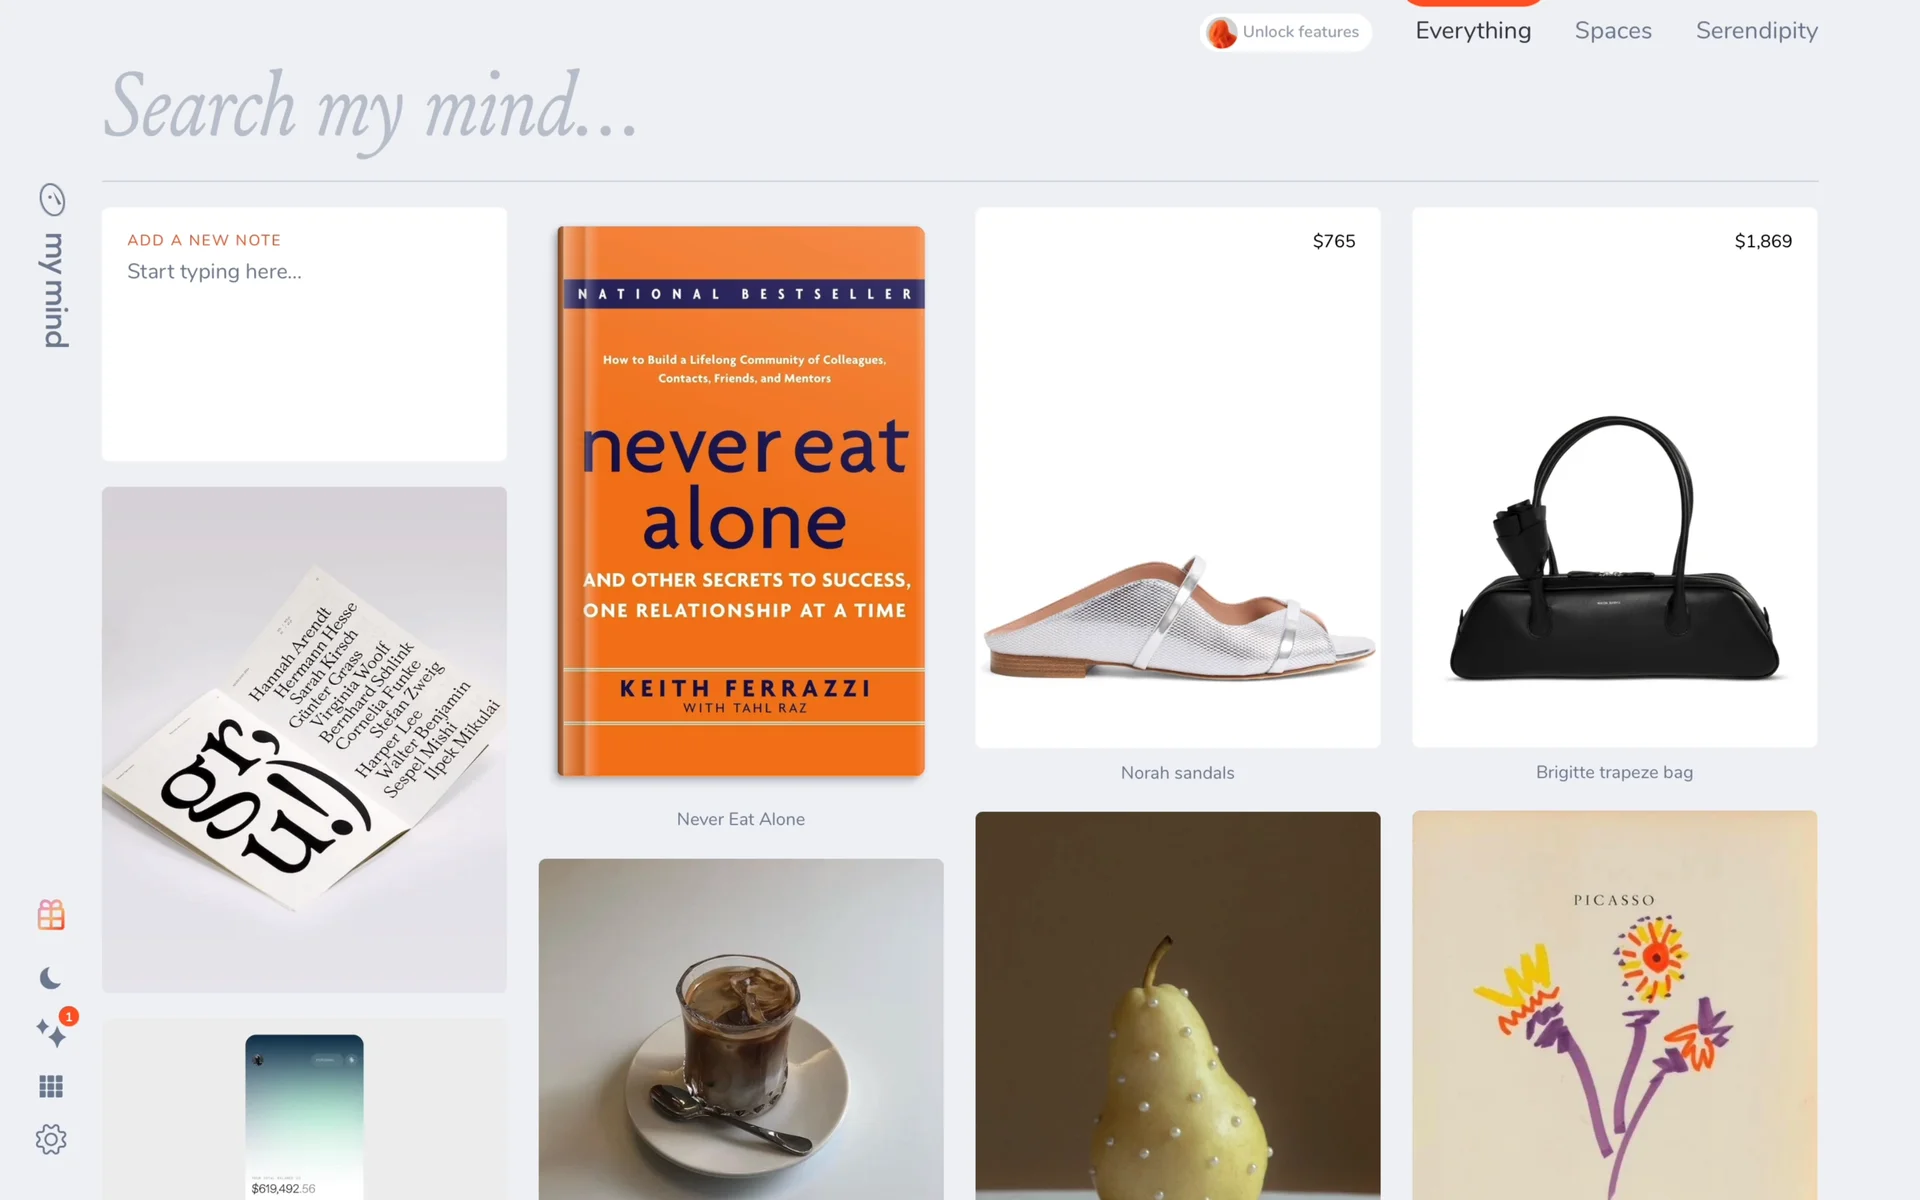Switch to the Spaces tab

click(1613, 31)
